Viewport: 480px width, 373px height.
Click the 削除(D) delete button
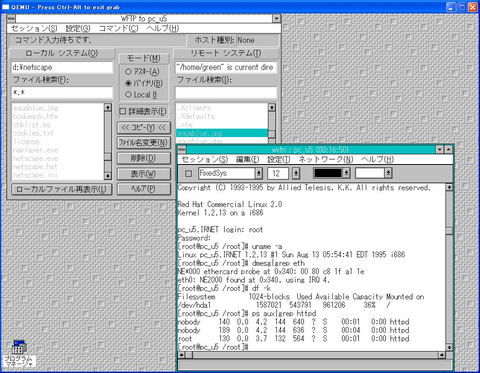point(144,158)
